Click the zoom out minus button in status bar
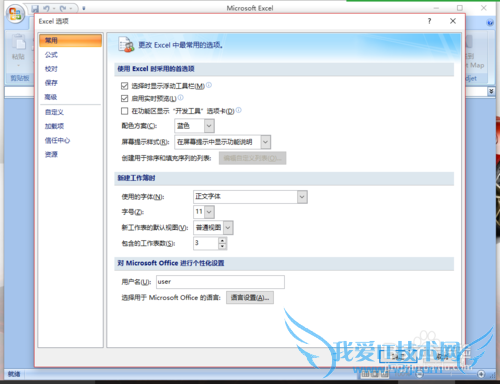 click(420, 374)
